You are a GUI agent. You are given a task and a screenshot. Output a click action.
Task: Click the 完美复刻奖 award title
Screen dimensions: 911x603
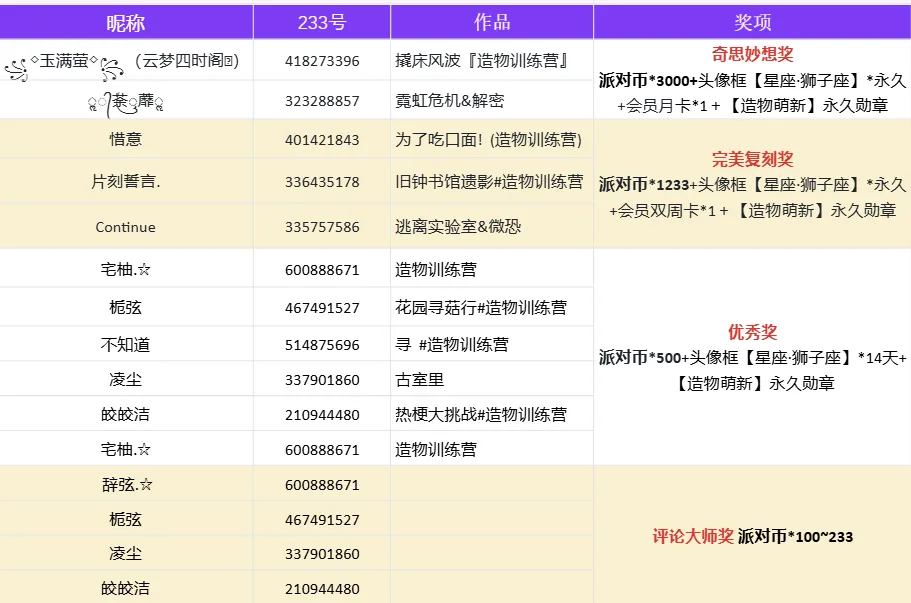point(752,159)
